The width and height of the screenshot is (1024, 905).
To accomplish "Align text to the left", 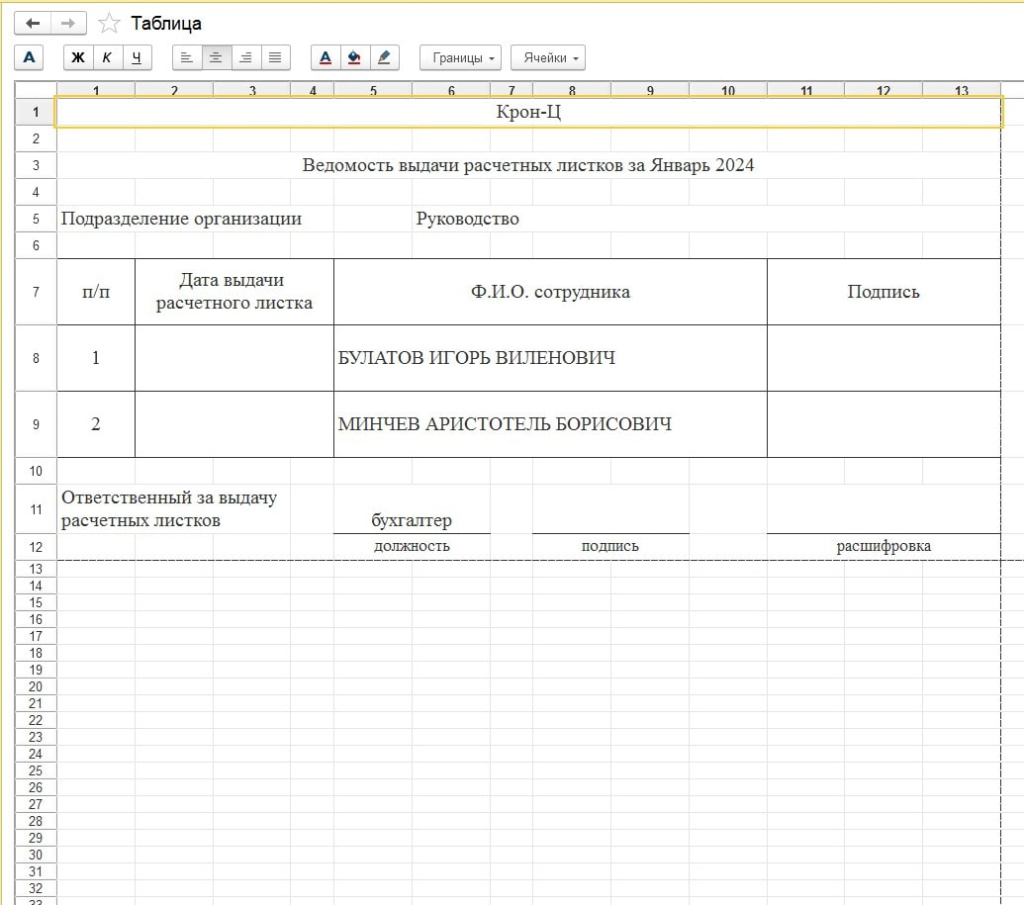I will (x=186, y=57).
